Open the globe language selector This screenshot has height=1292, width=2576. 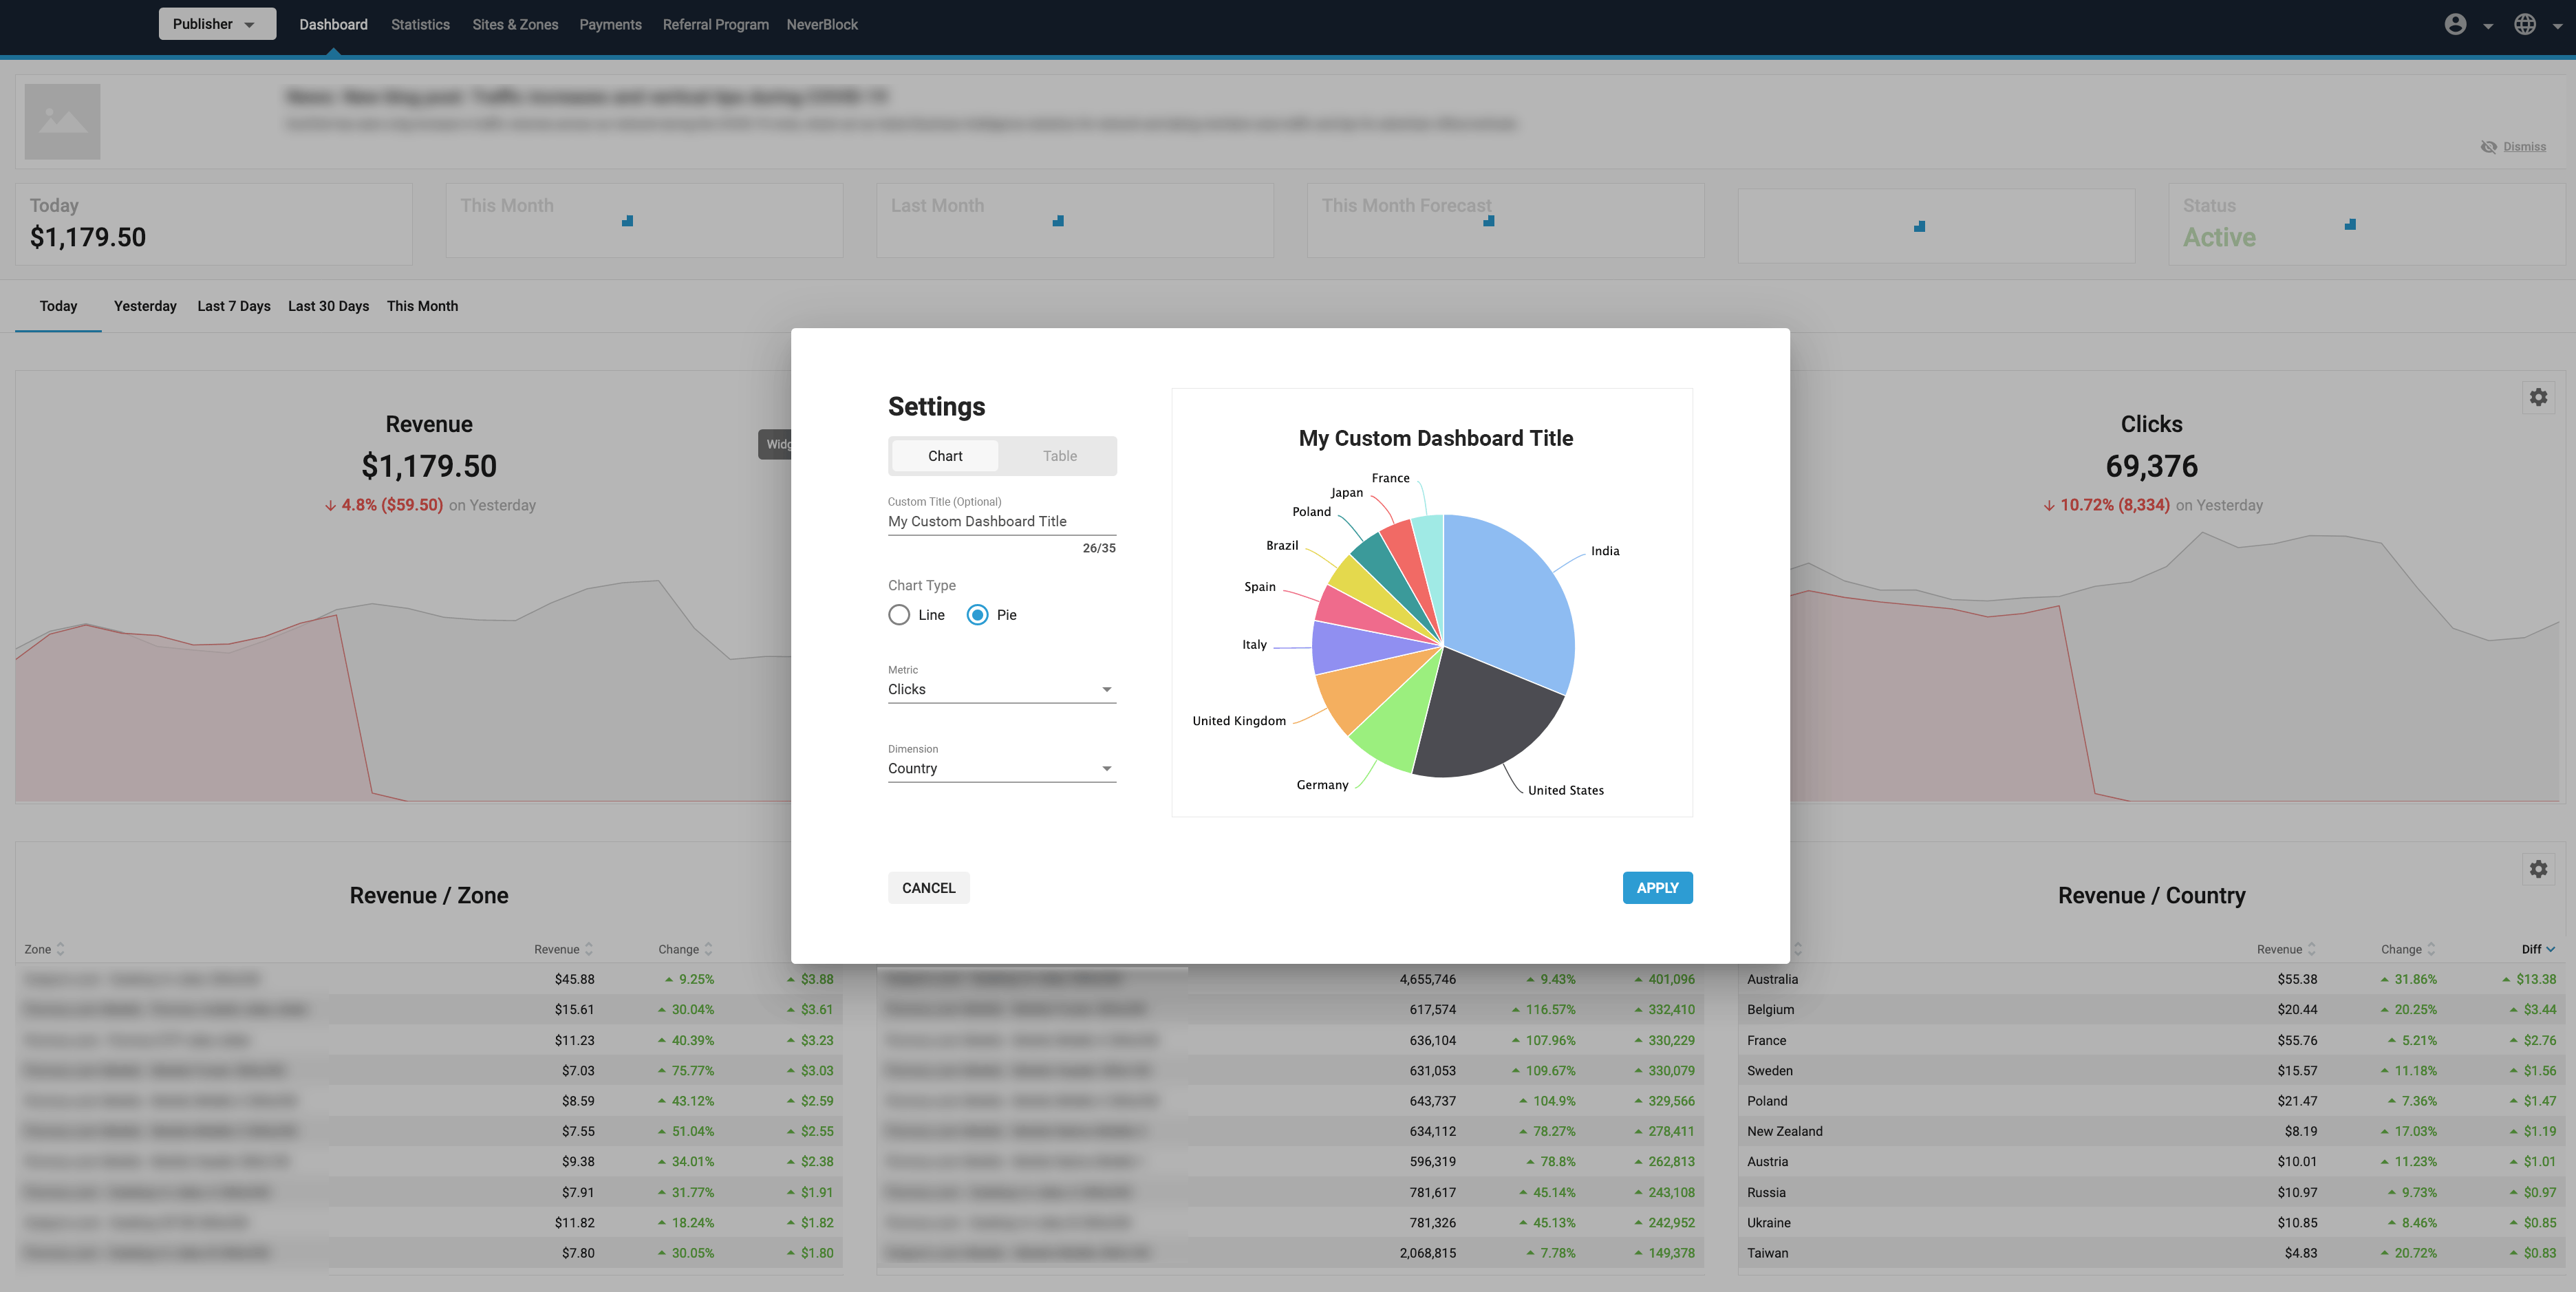click(2525, 24)
